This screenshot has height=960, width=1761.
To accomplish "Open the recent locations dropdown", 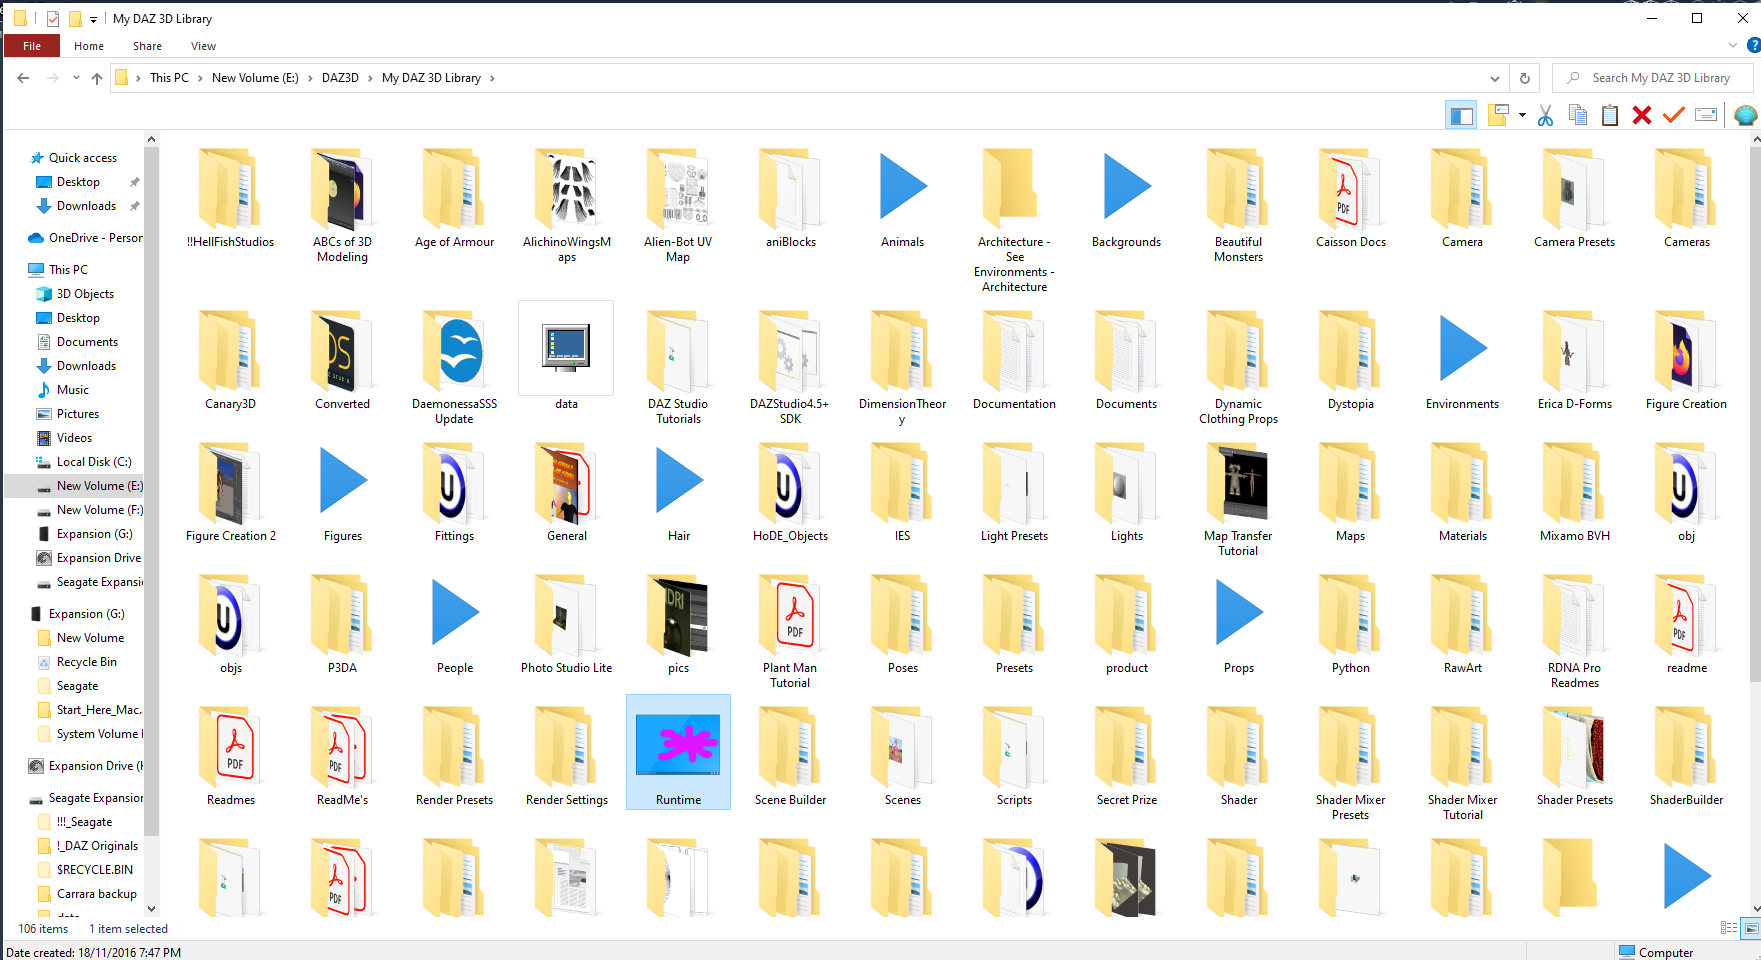I will pos(76,78).
